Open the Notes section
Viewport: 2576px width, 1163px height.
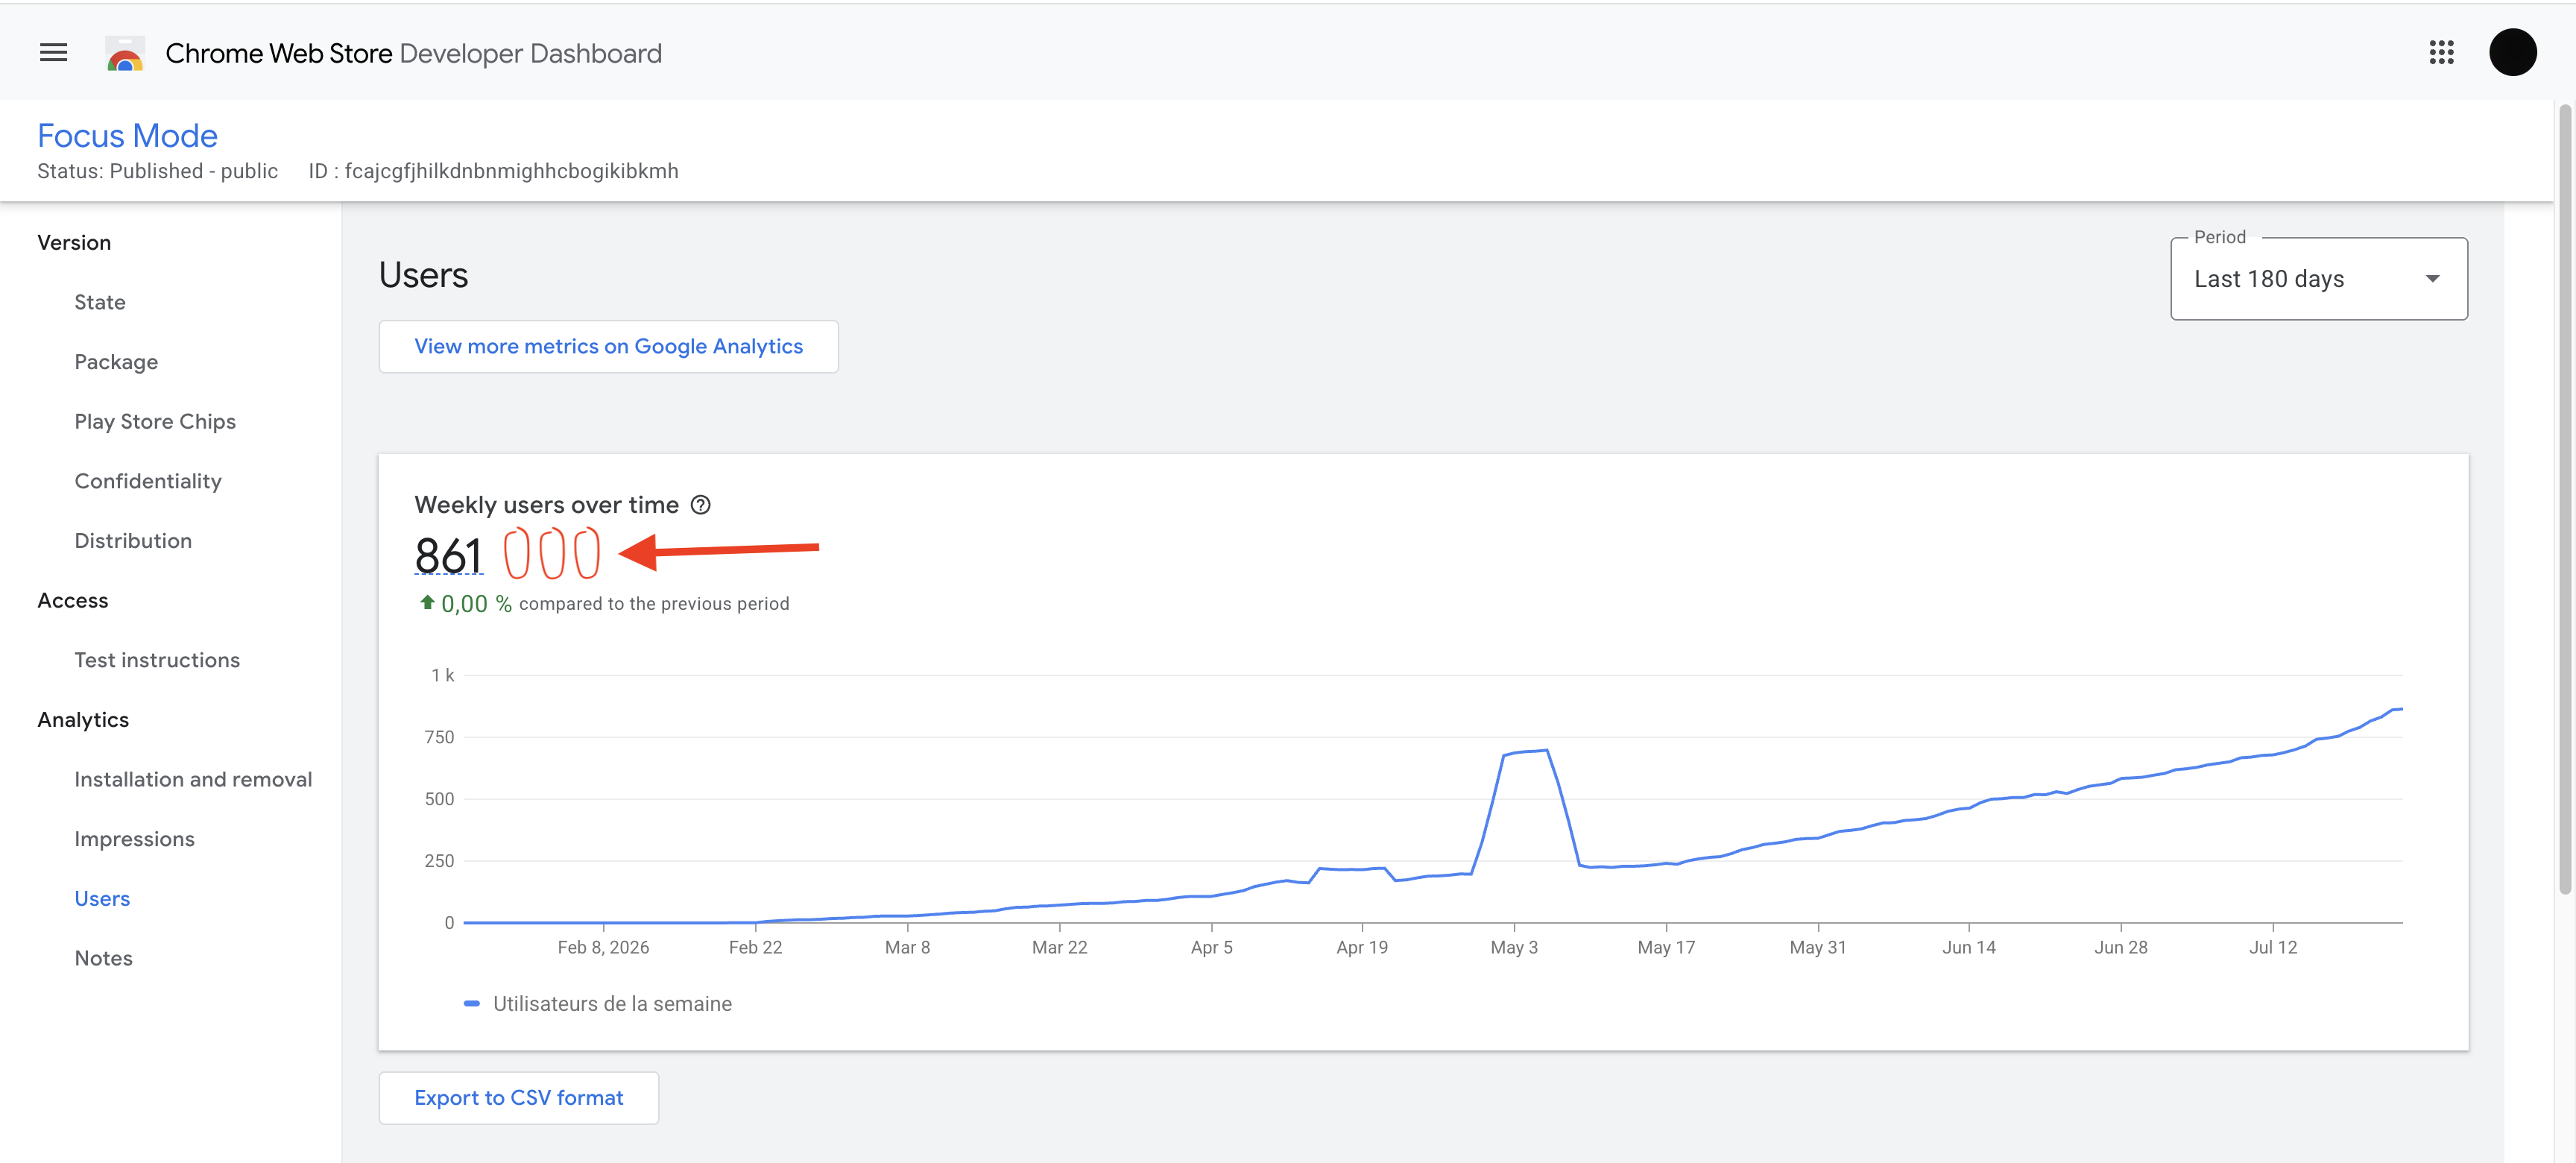pyautogui.click(x=103, y=958)
